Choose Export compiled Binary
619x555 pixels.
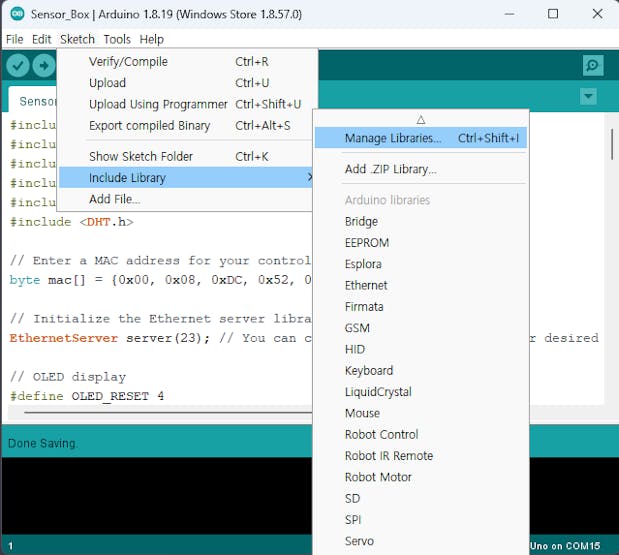pos(186,126)
